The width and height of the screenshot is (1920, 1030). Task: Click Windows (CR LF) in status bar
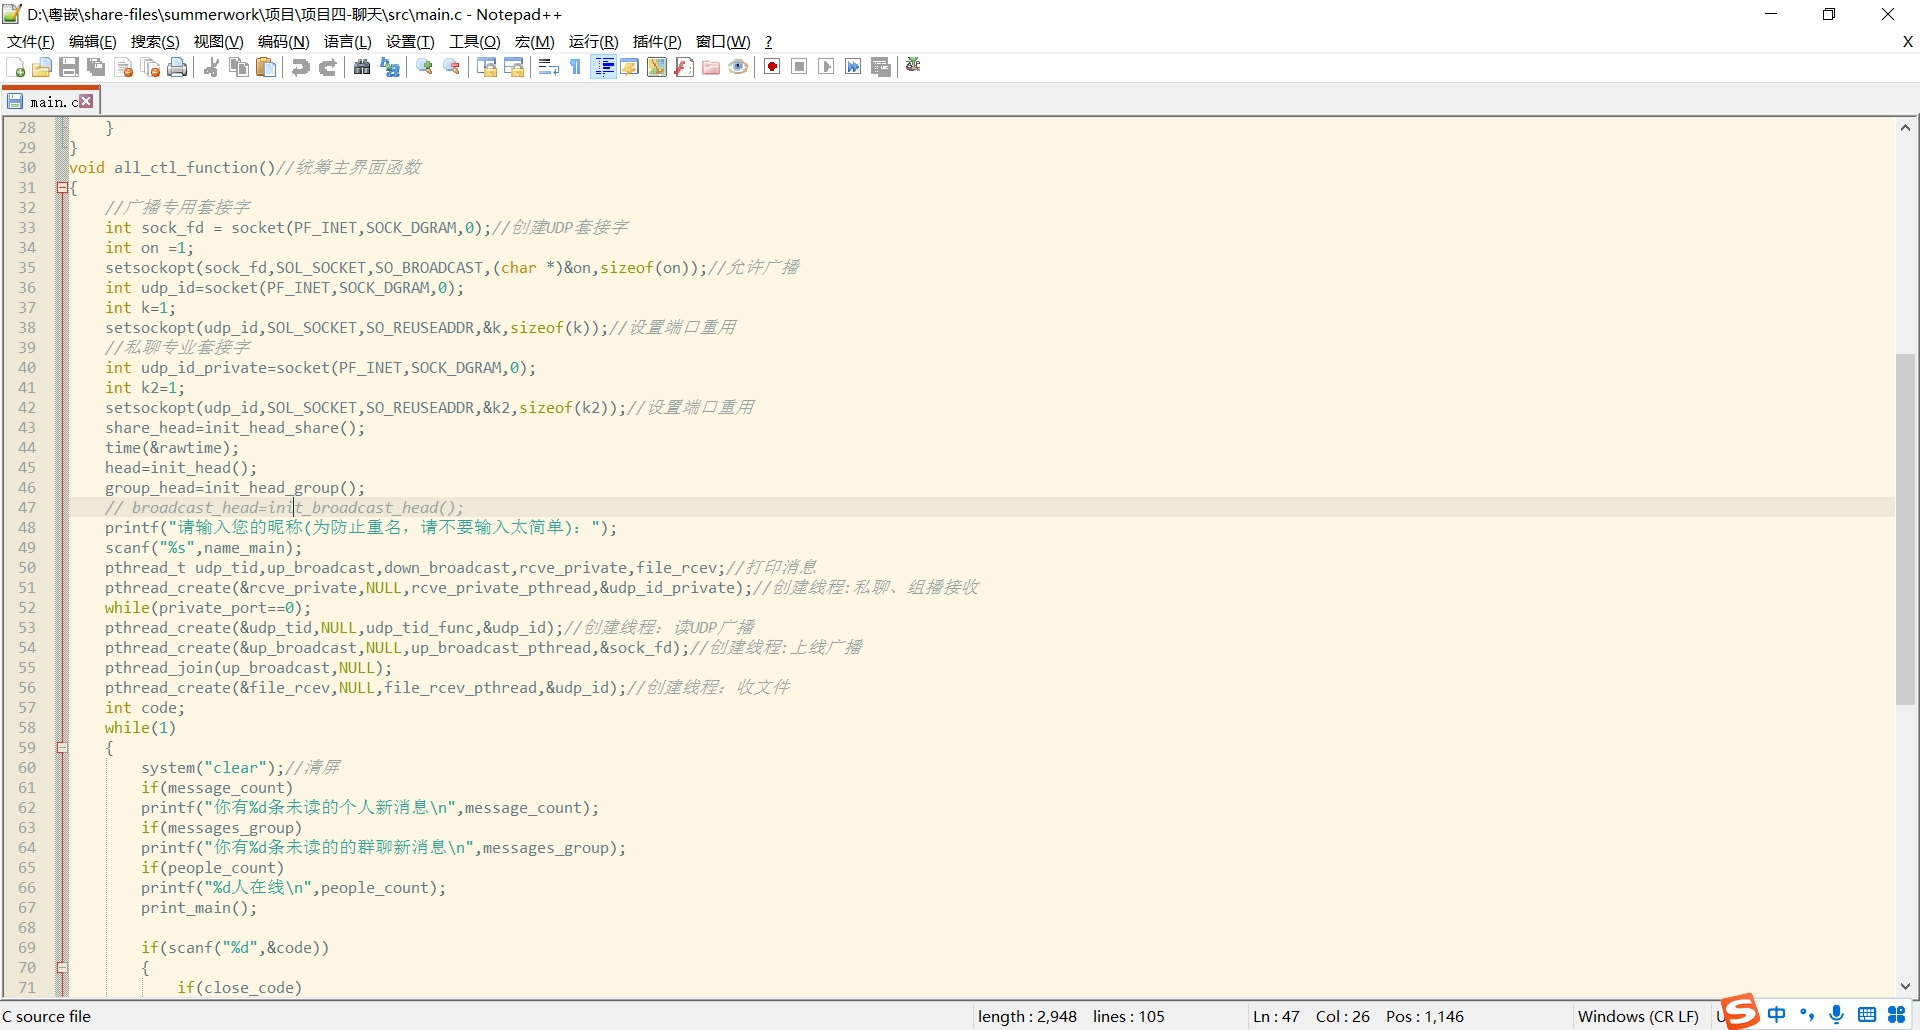[x=1638, y=1017]
